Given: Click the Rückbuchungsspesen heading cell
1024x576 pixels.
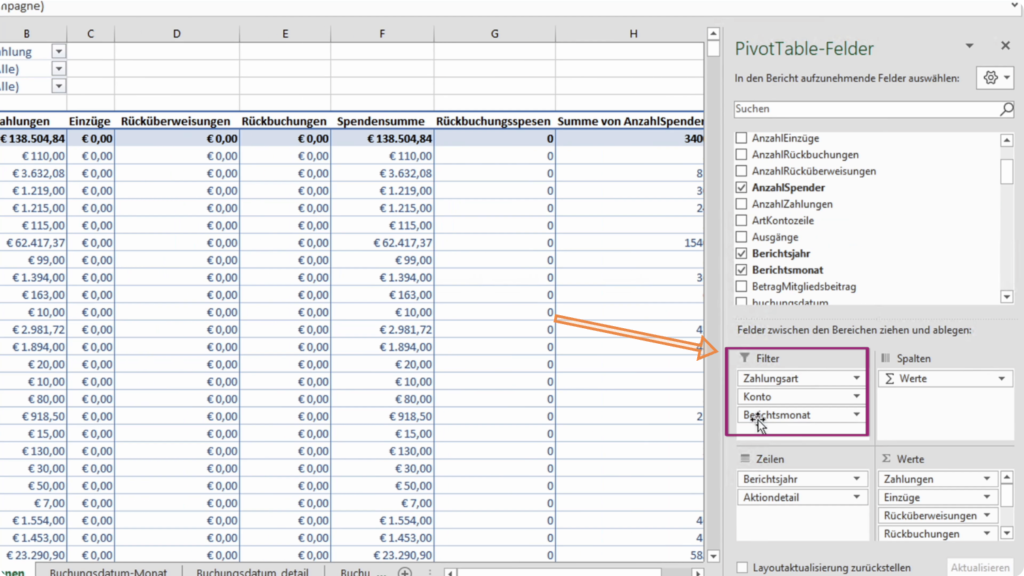Looking at the screenshot, I should [x=494, y=121].
